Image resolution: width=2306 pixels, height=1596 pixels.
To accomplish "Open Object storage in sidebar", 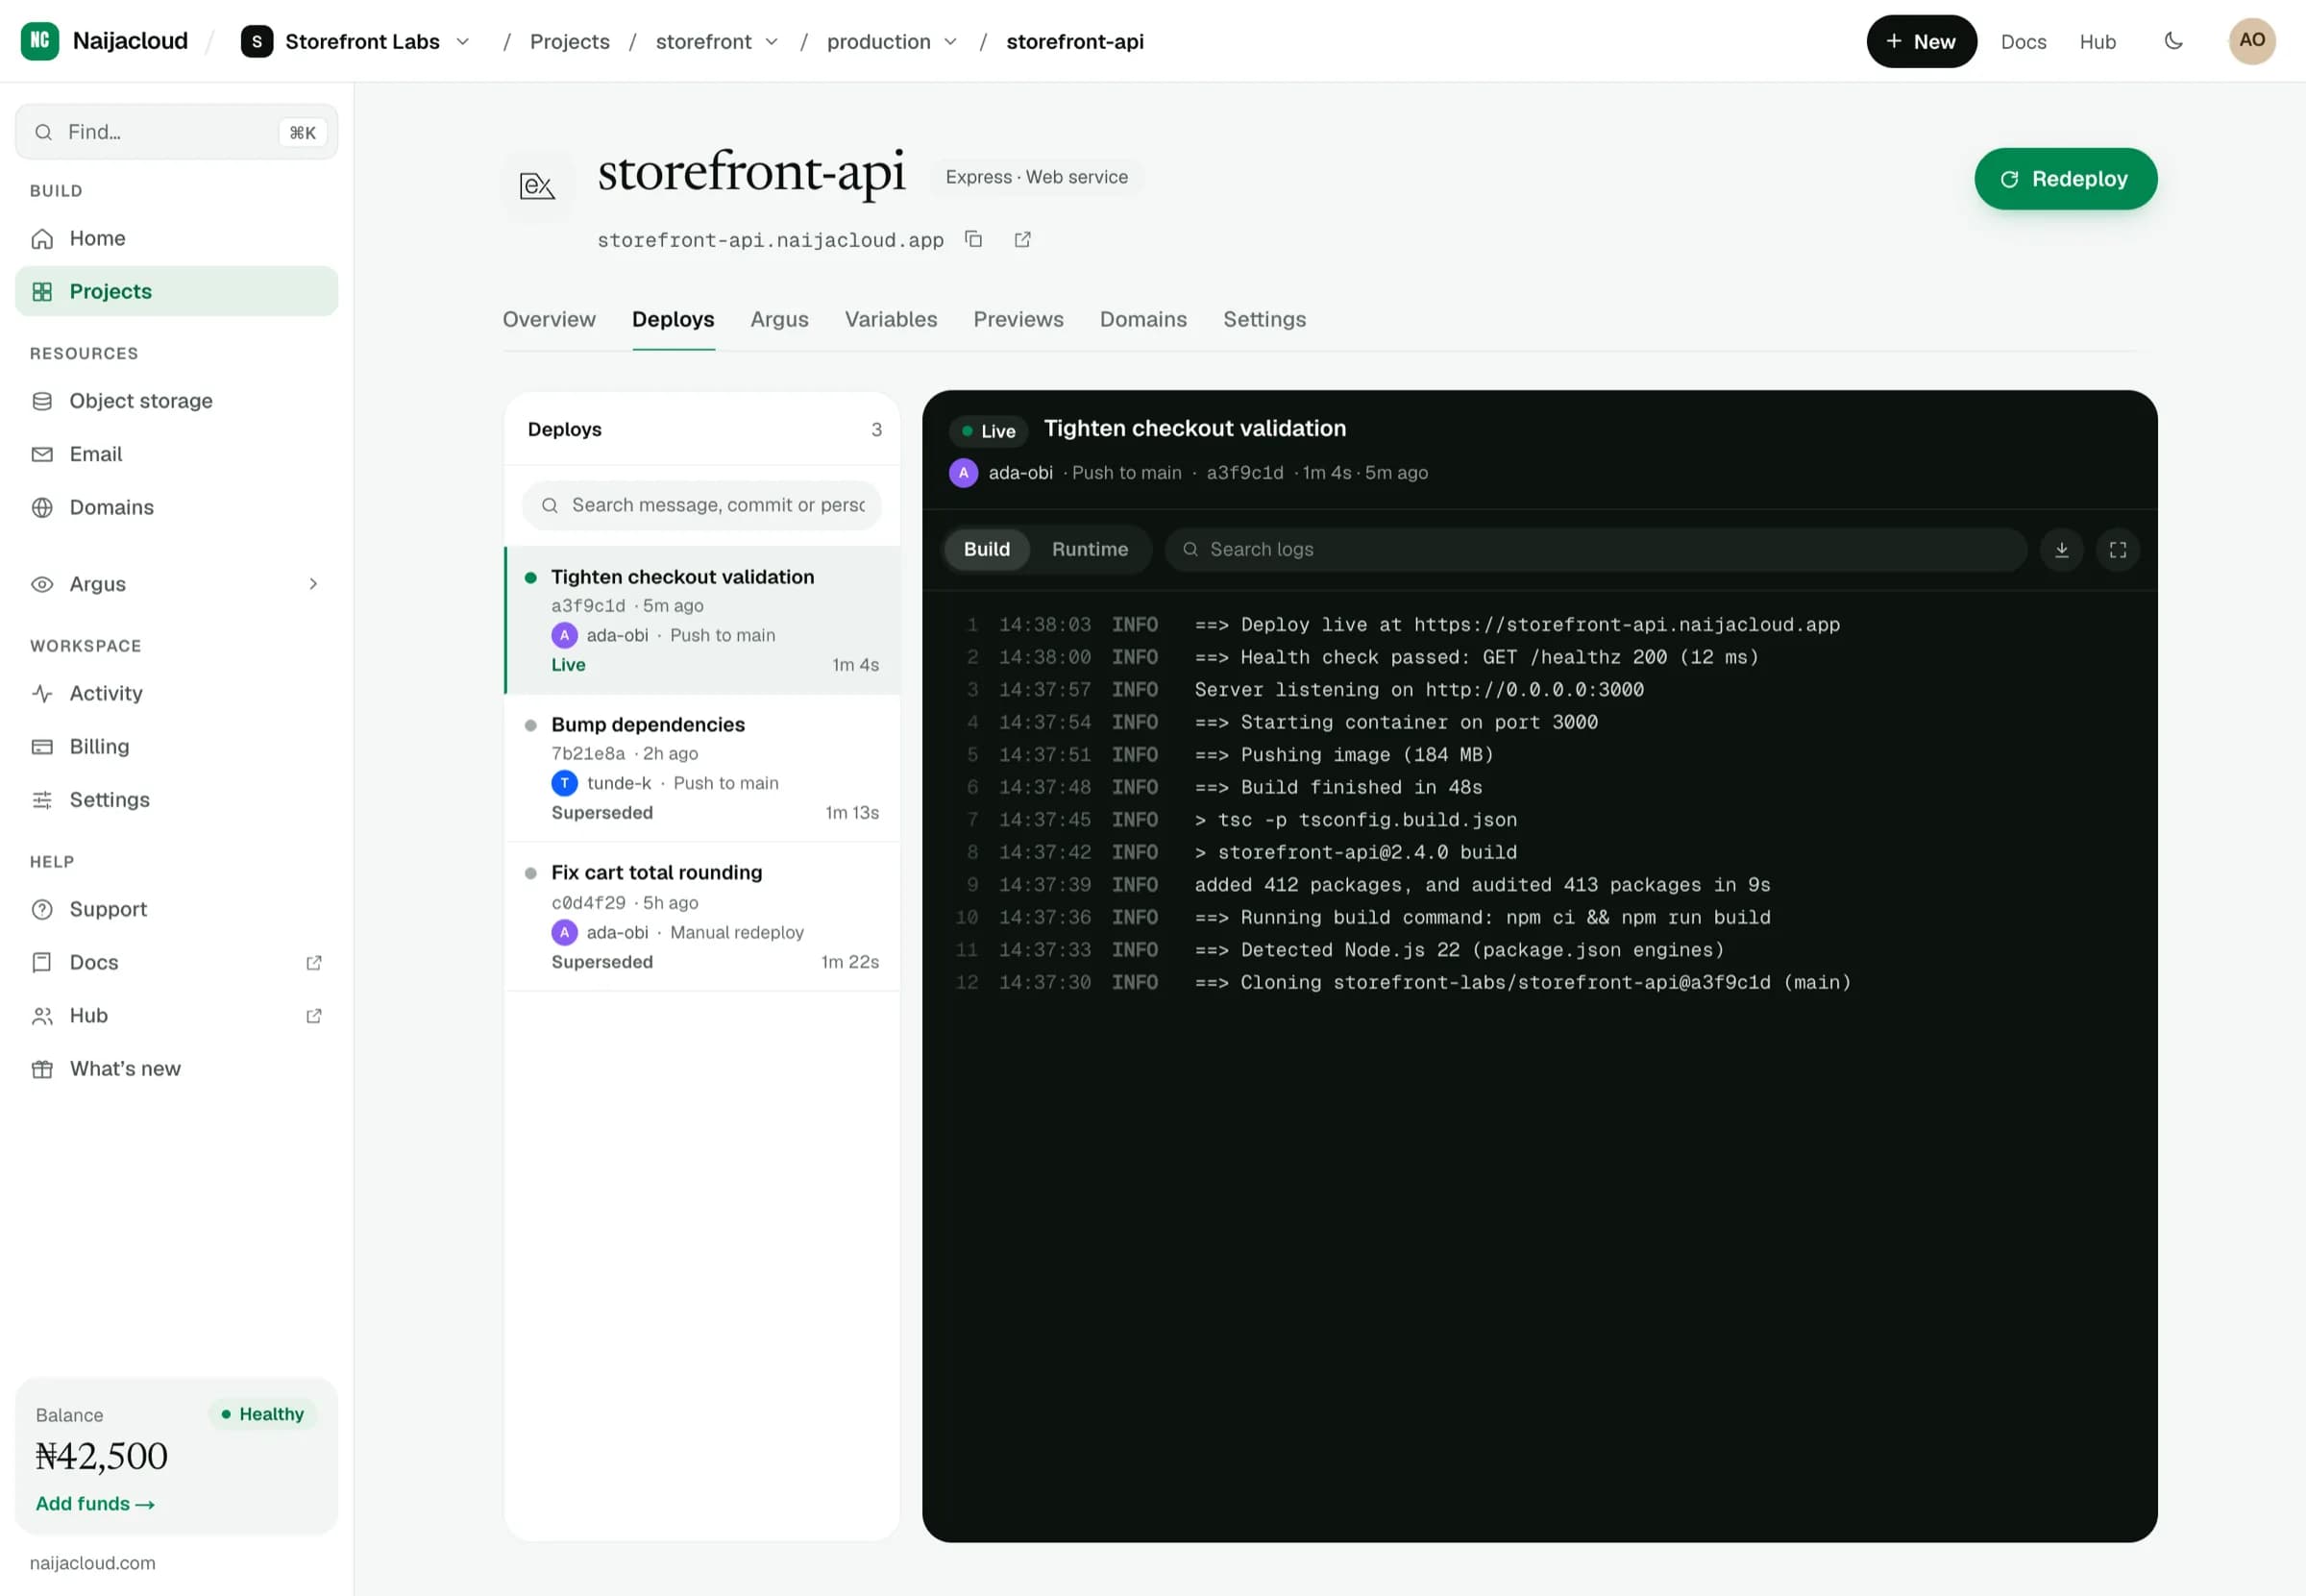I will click(x=176, y=401).
